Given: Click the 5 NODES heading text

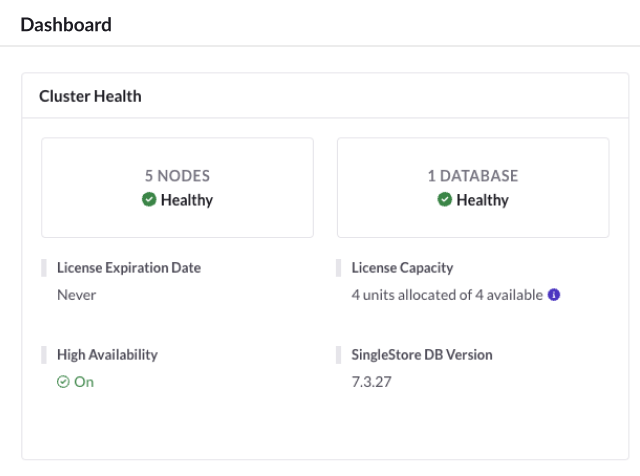Looking at the screenshot, I should 177,176.
